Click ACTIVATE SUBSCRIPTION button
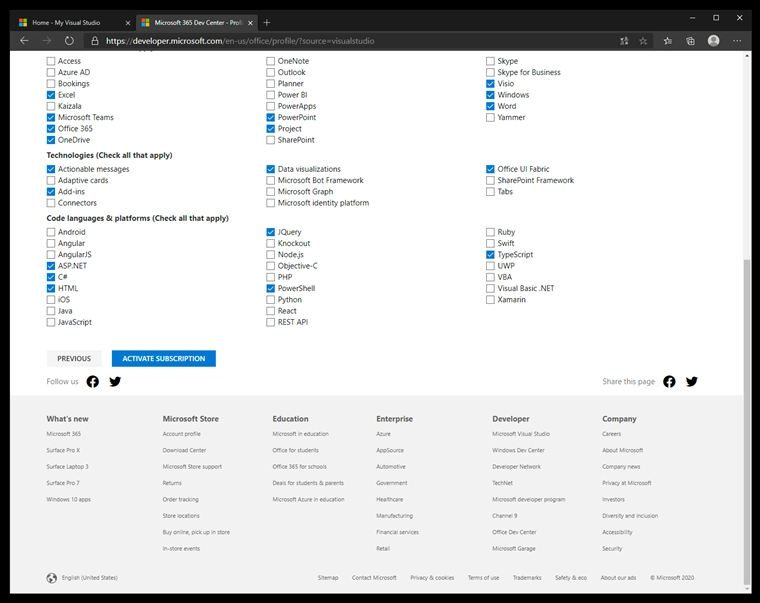This screenshot has width=760, height=603. 164,359
